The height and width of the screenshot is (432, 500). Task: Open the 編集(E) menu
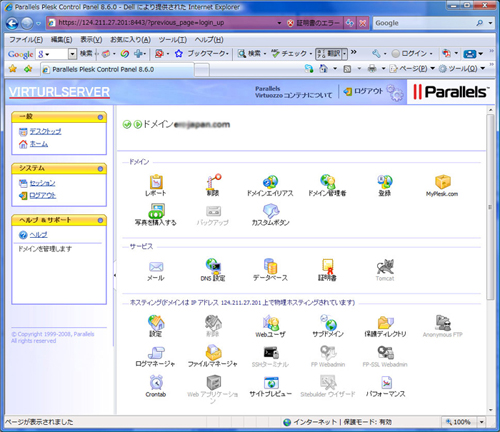[x=61, y=40]
